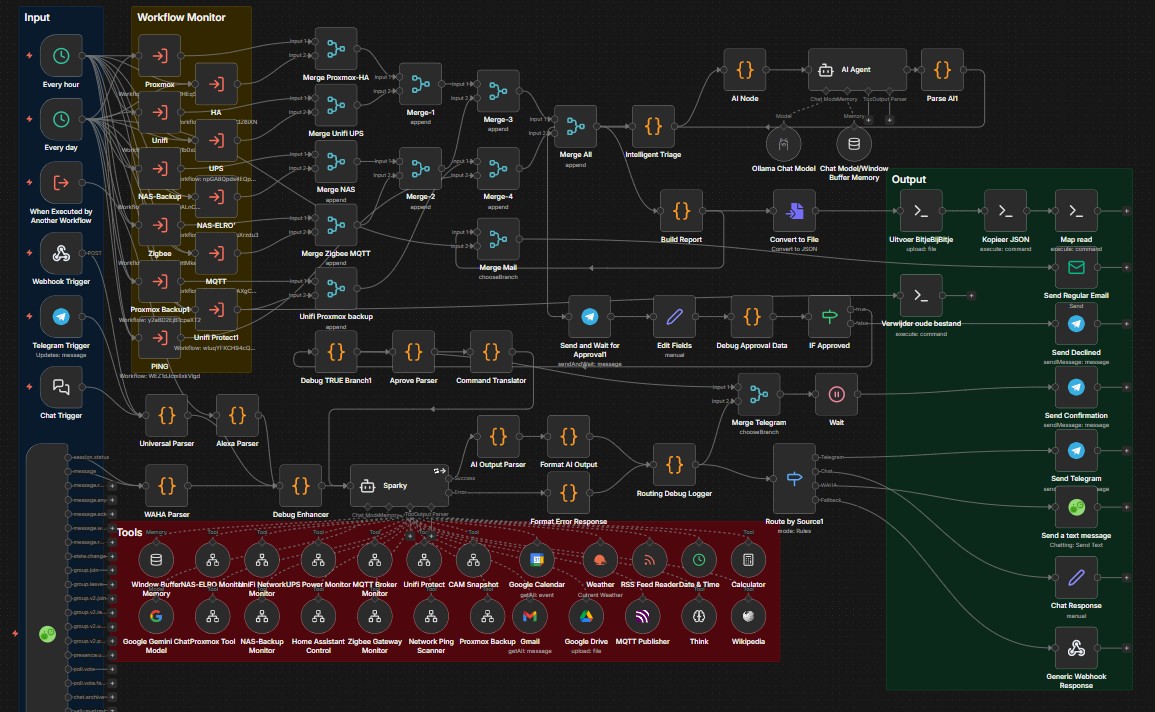Viewport: 1155px width, 712px height.
Task: Click the Current Weather tool icon
Action: point(600,561)
